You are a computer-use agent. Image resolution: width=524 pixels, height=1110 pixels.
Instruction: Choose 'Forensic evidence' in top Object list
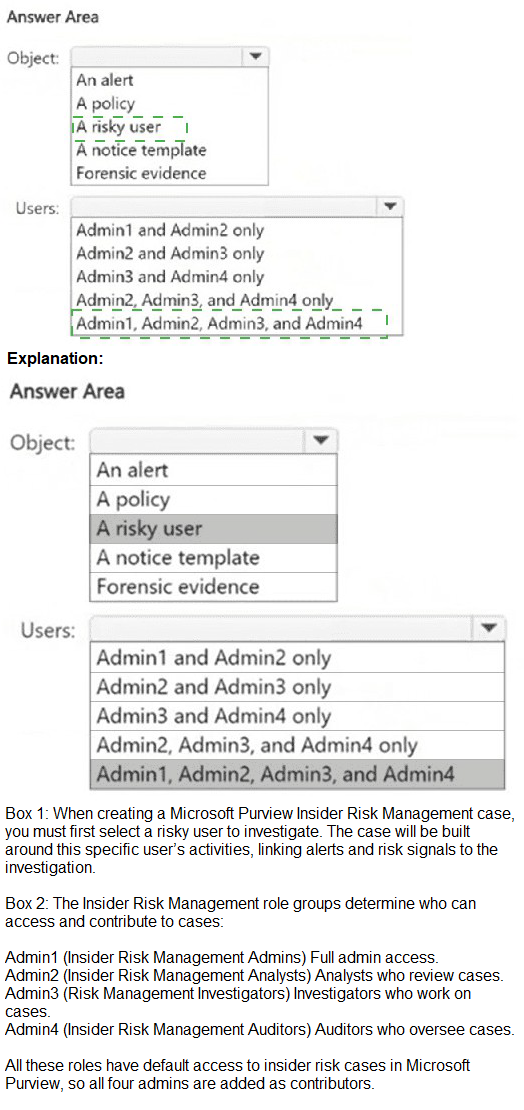point(141,173)
